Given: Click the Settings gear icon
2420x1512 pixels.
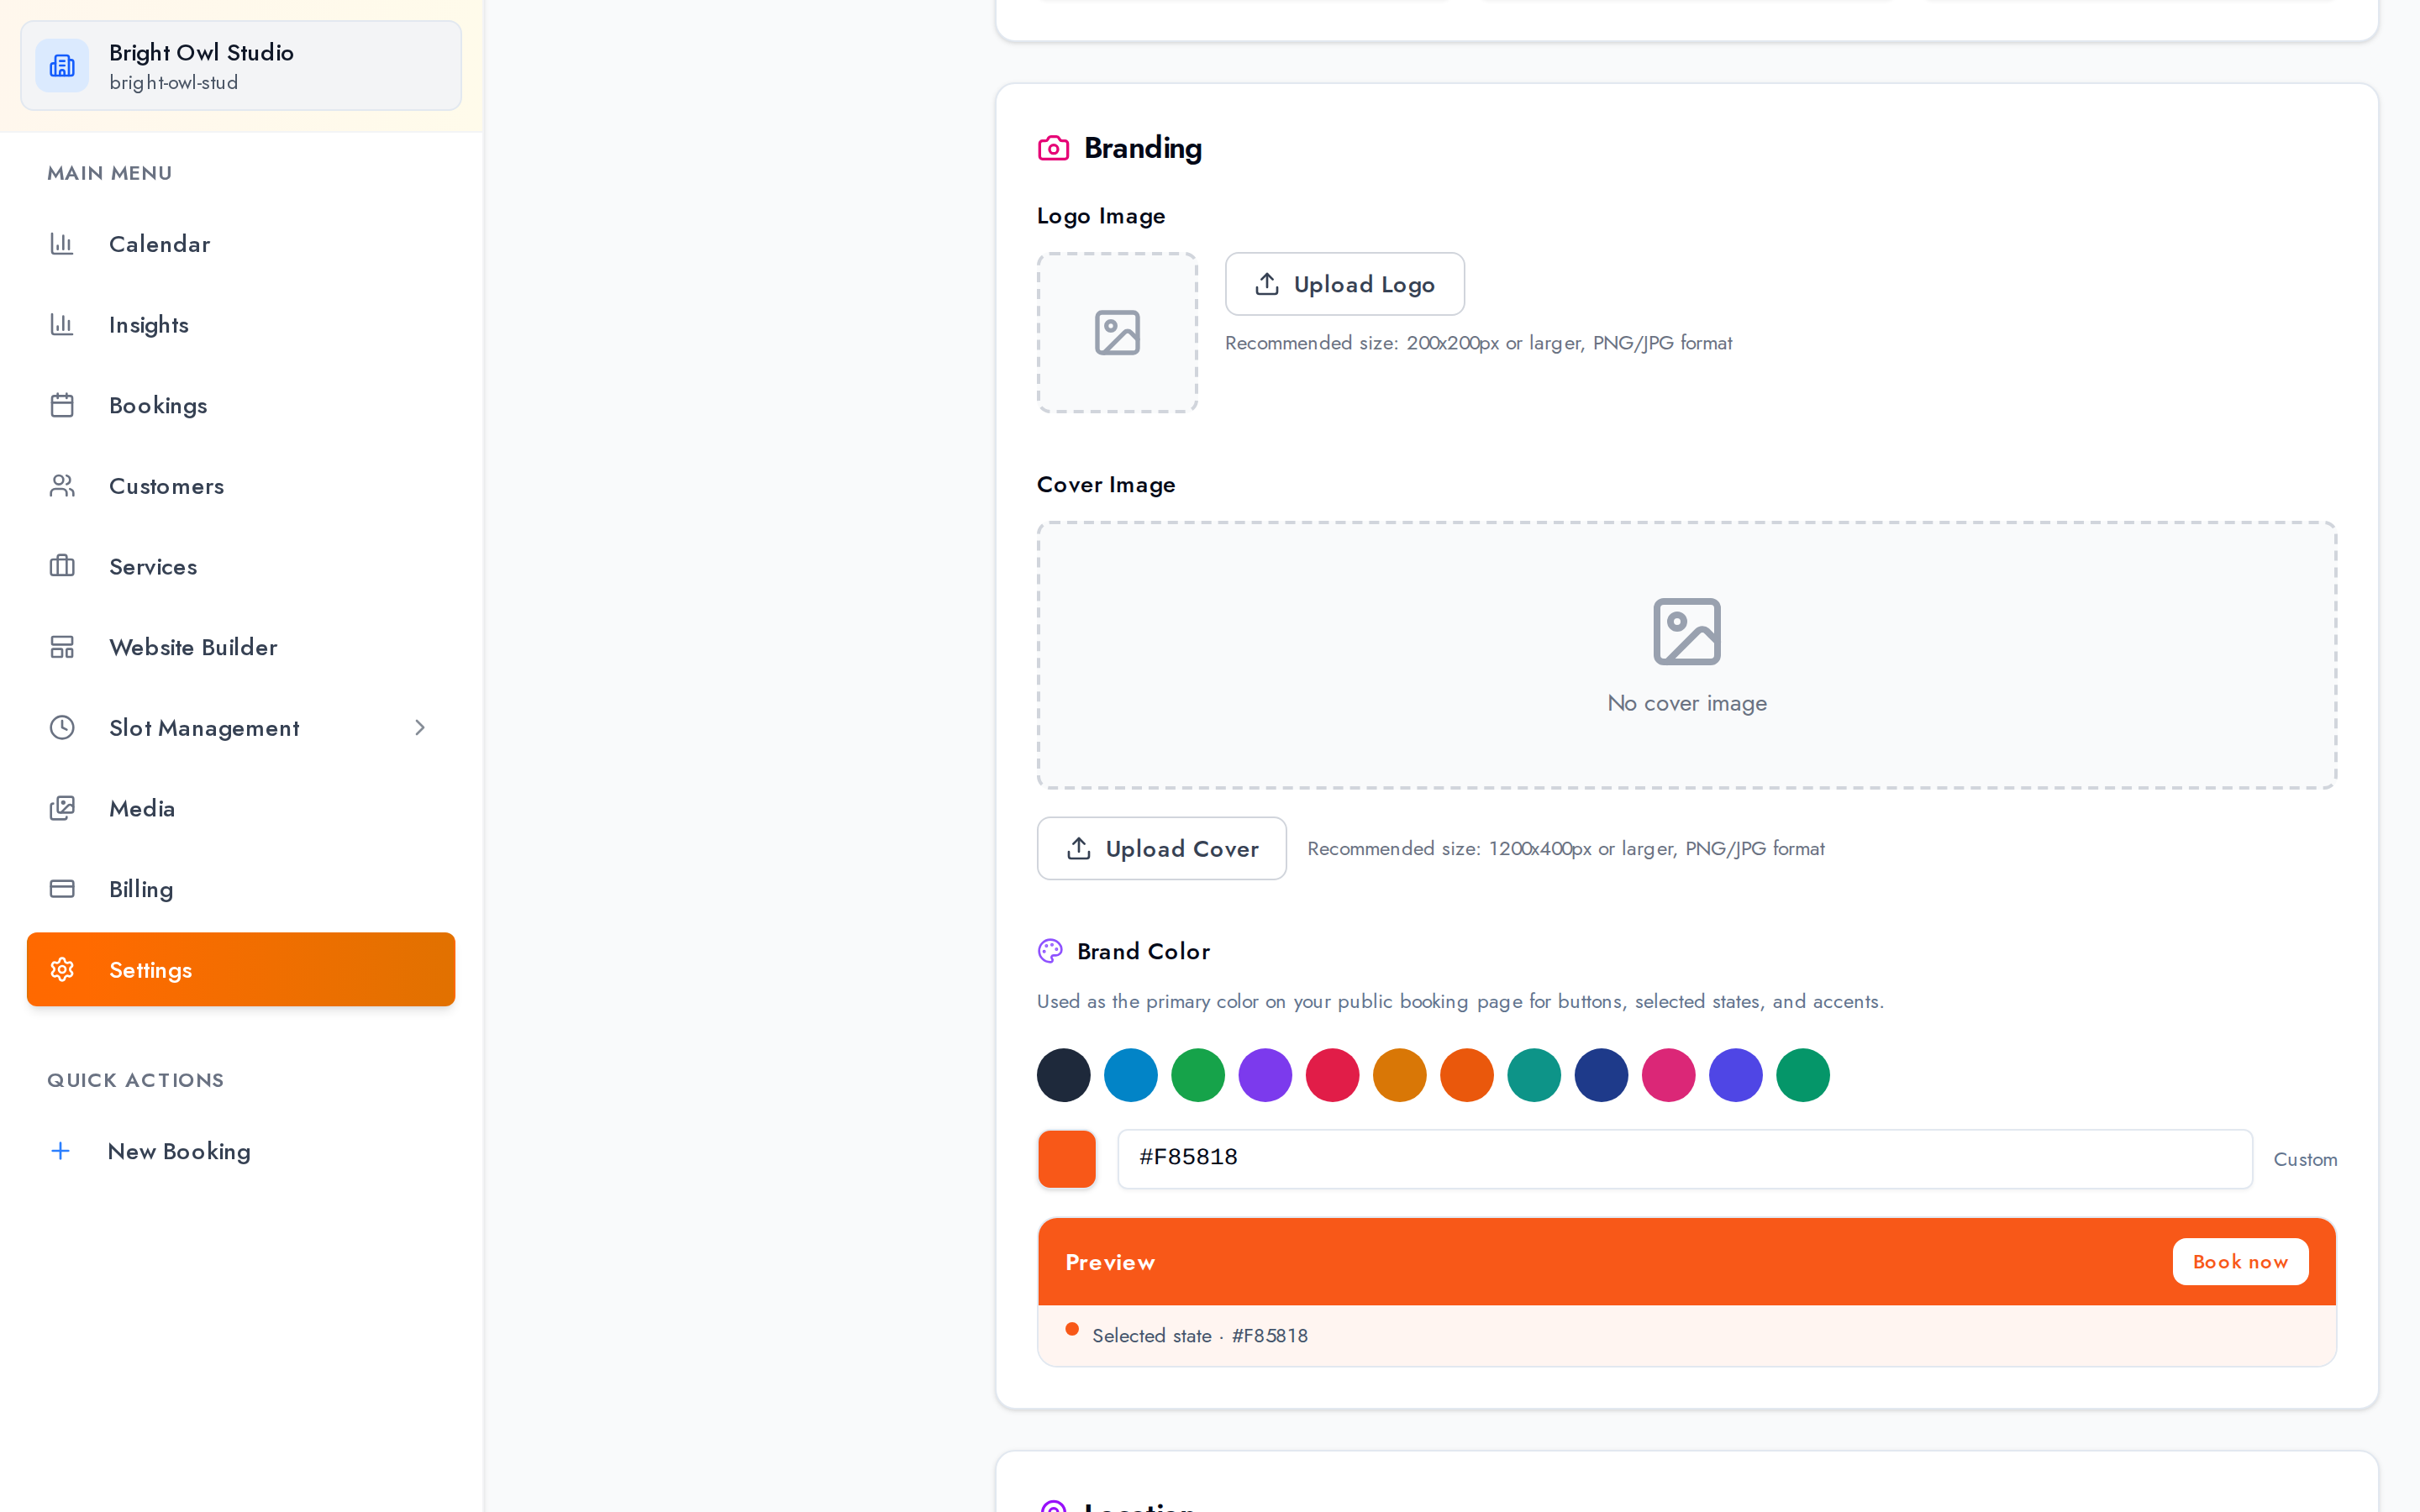Looking at the screenshot, I should click(62, 969).
